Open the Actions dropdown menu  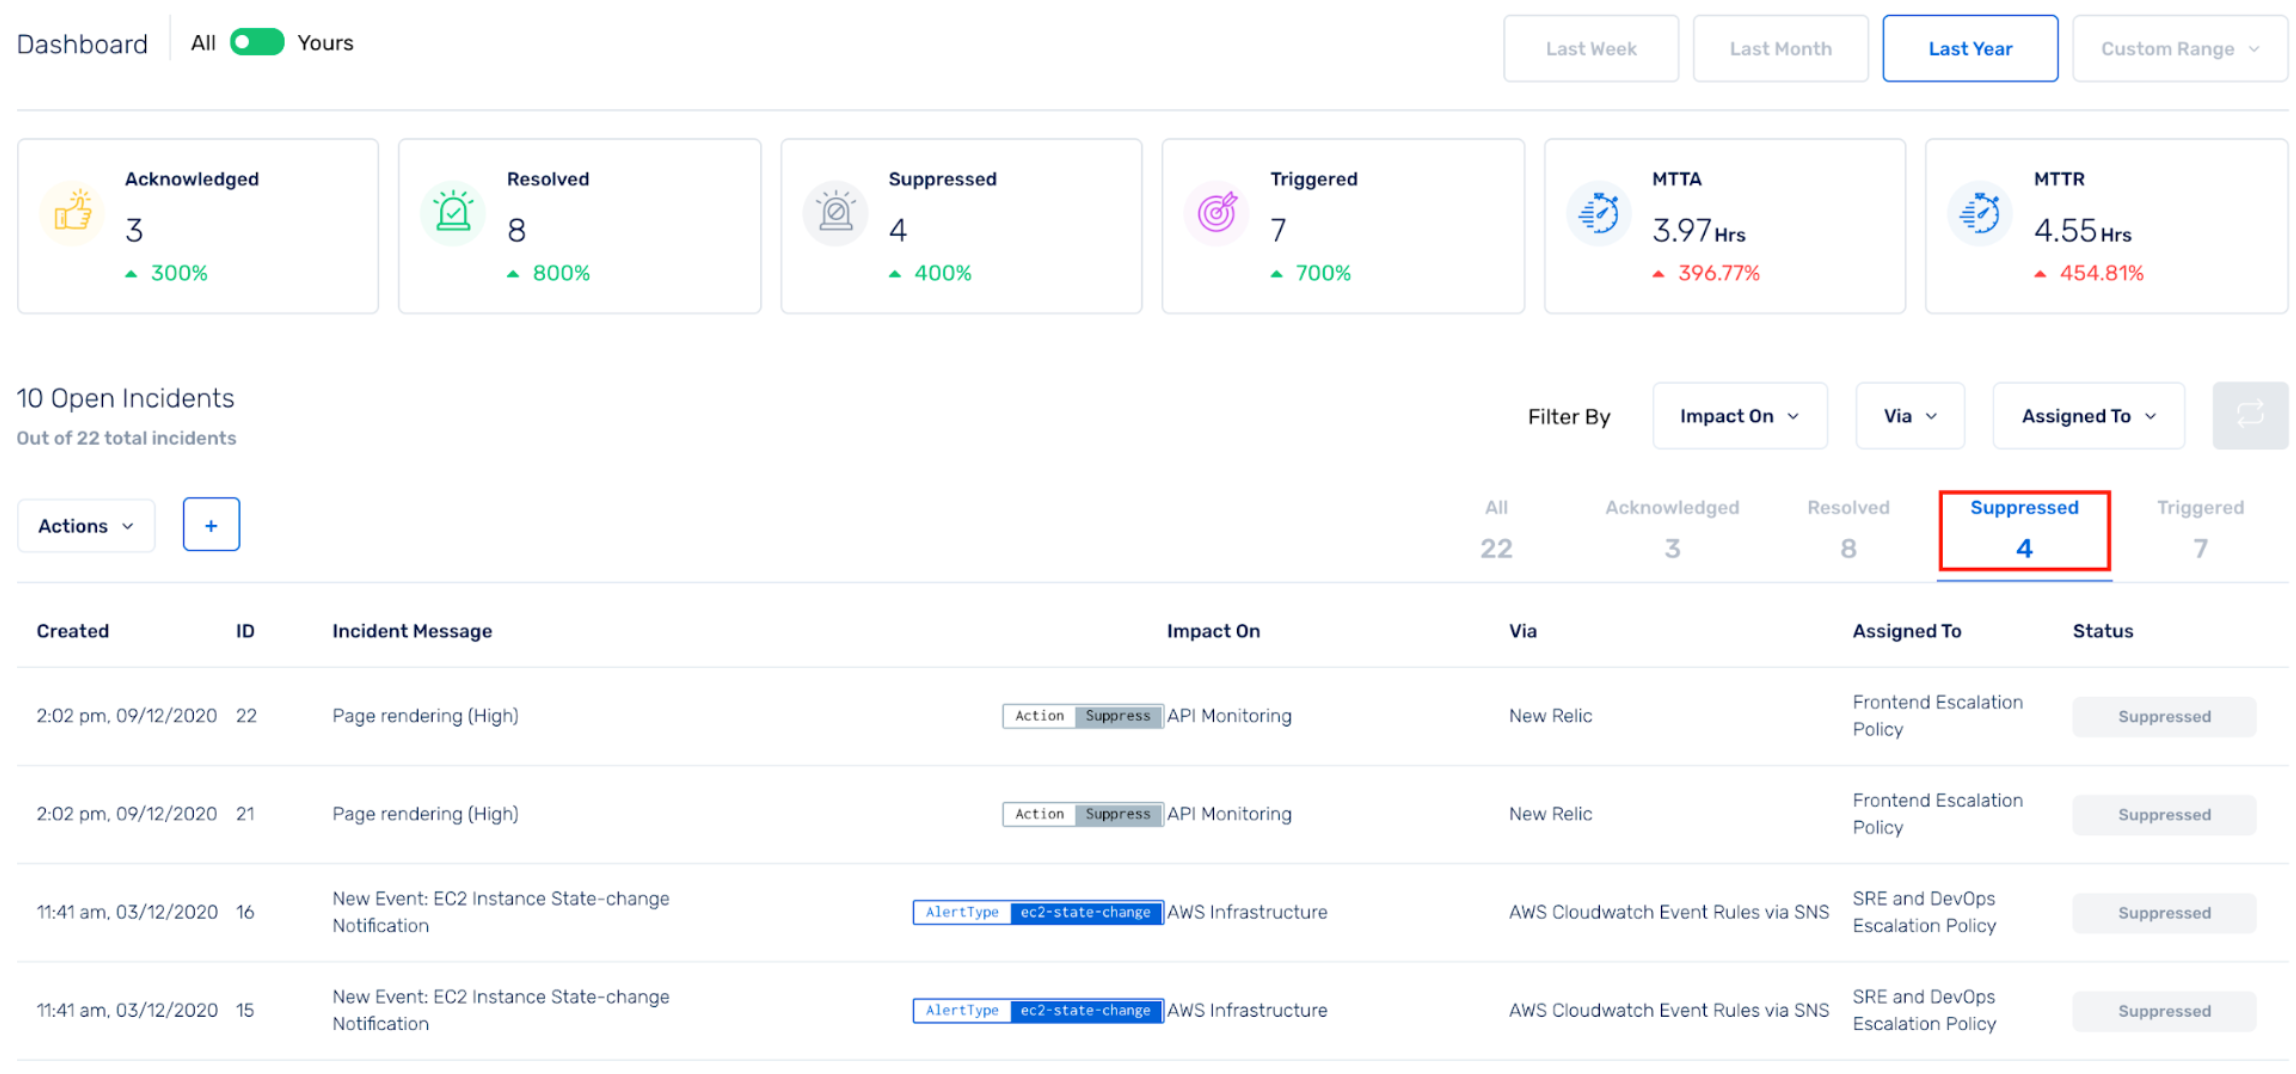(86, 525)
